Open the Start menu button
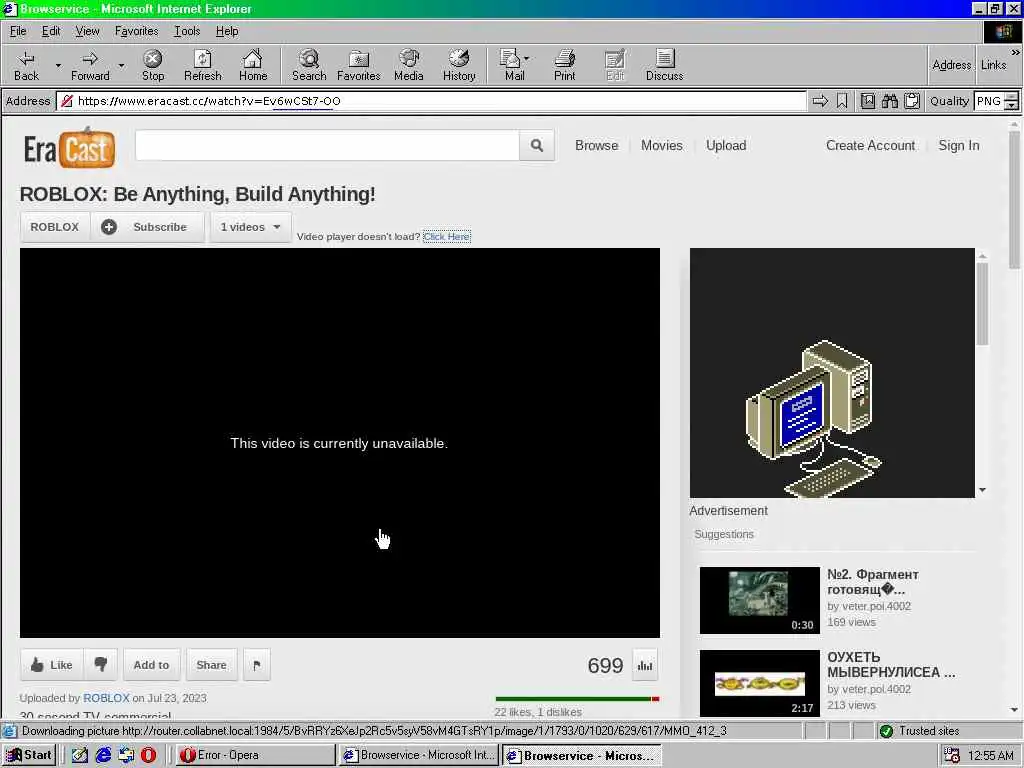This screenshot has height=768, width=1024. tap(29, 755)
